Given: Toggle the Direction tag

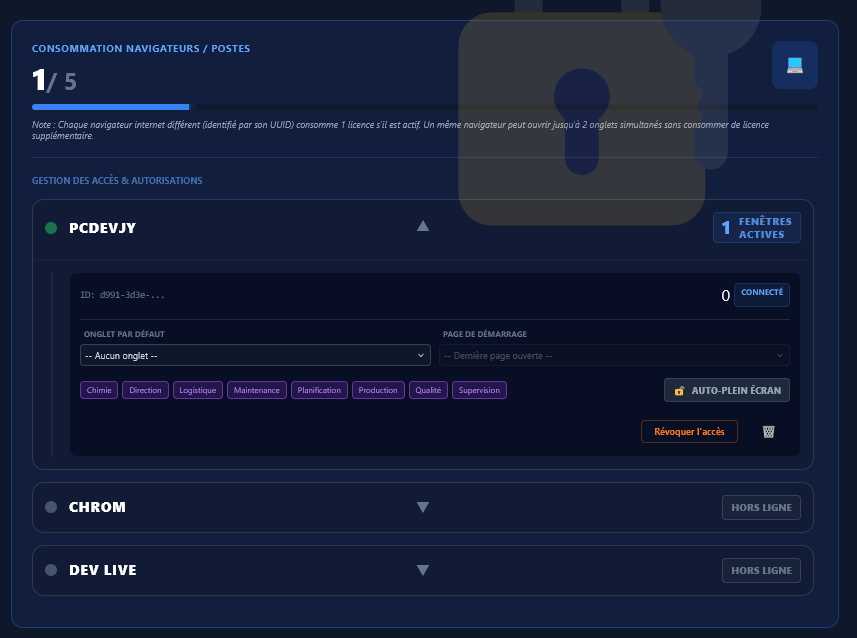Looking at the screenshot, I should click(x=145, y=390).
